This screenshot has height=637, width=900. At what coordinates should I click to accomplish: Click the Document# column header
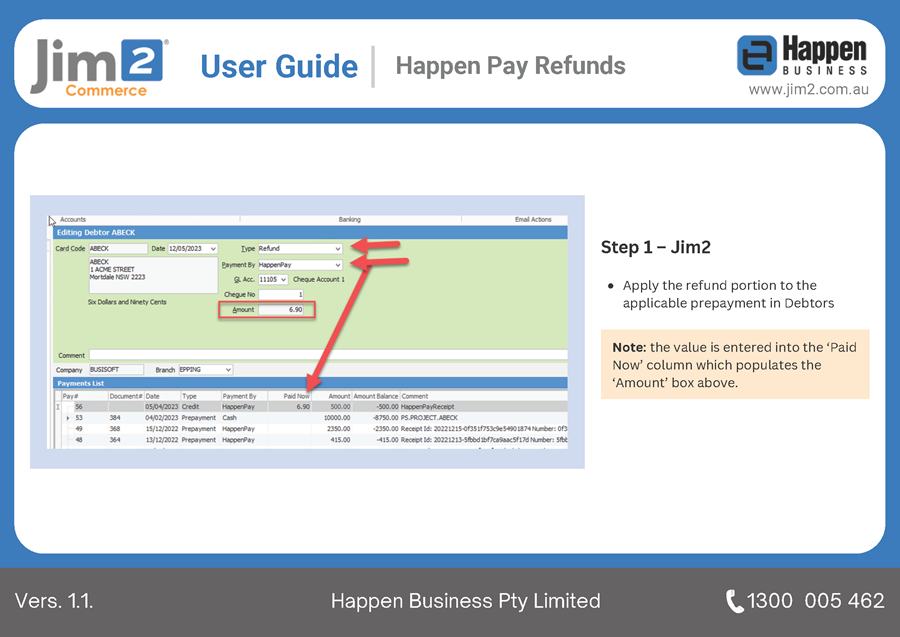click(126, 396)
